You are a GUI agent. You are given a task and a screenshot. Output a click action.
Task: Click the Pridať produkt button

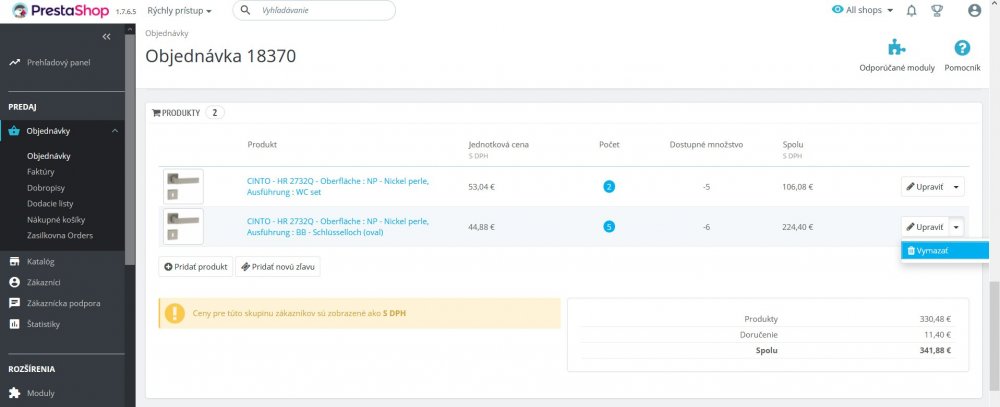196,267
